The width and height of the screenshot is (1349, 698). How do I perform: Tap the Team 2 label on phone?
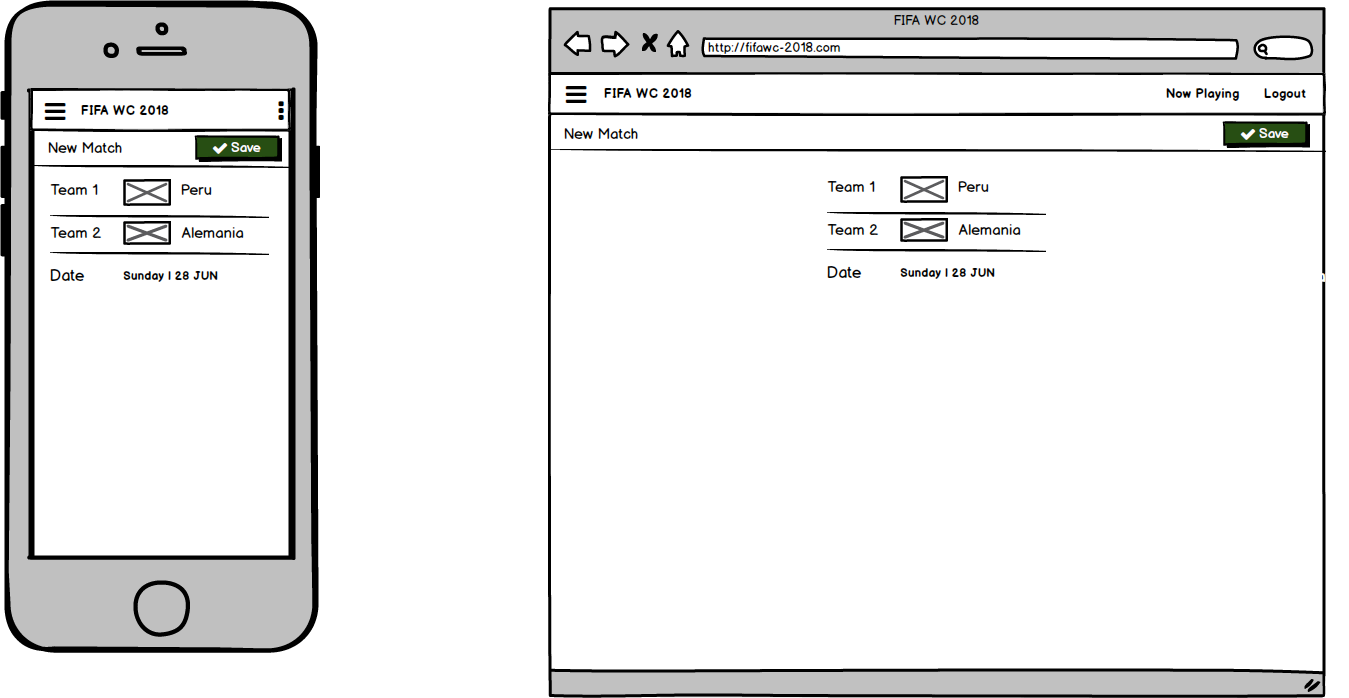tap(76, 233)
